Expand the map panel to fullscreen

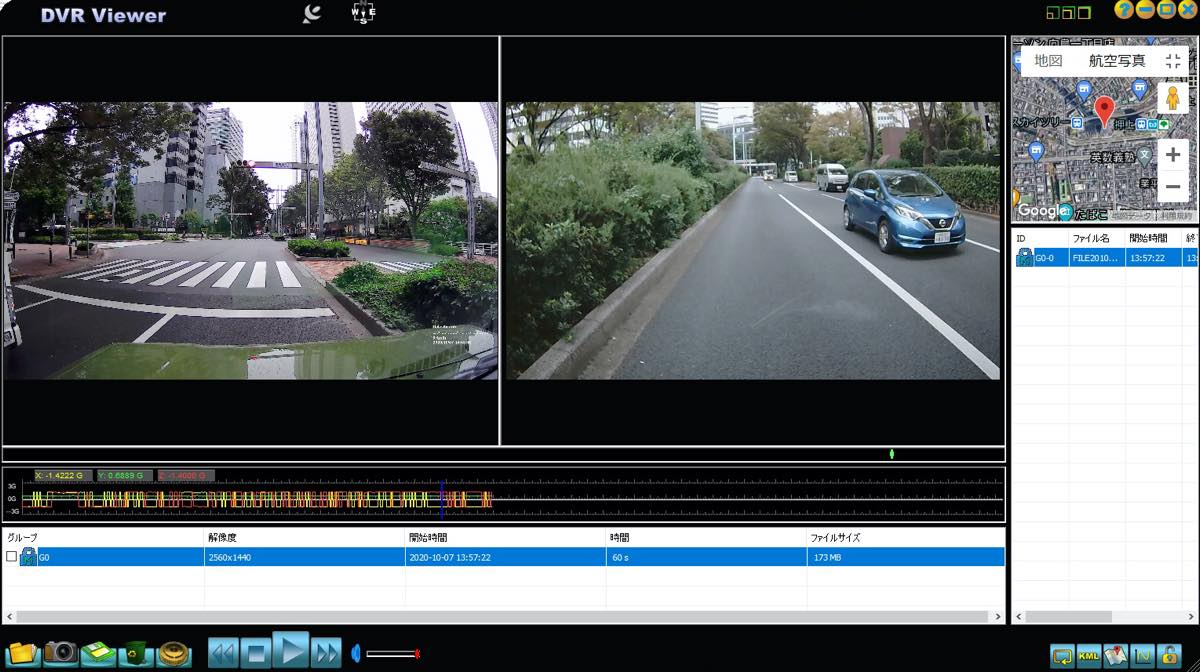point(1173,60)
